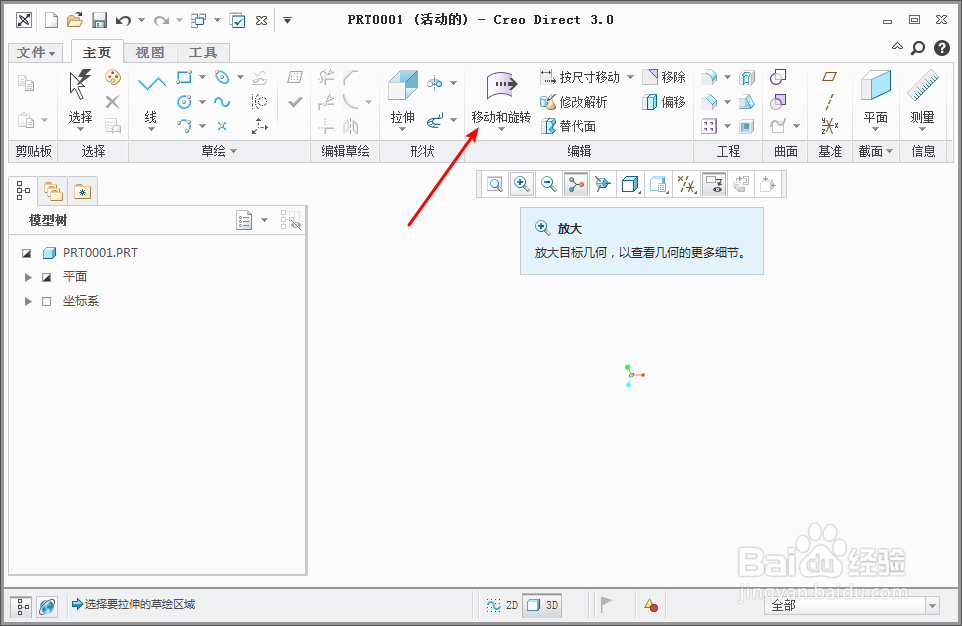
Task: Open the folder browser panel tab icon
Action: [x=53, y=191]
